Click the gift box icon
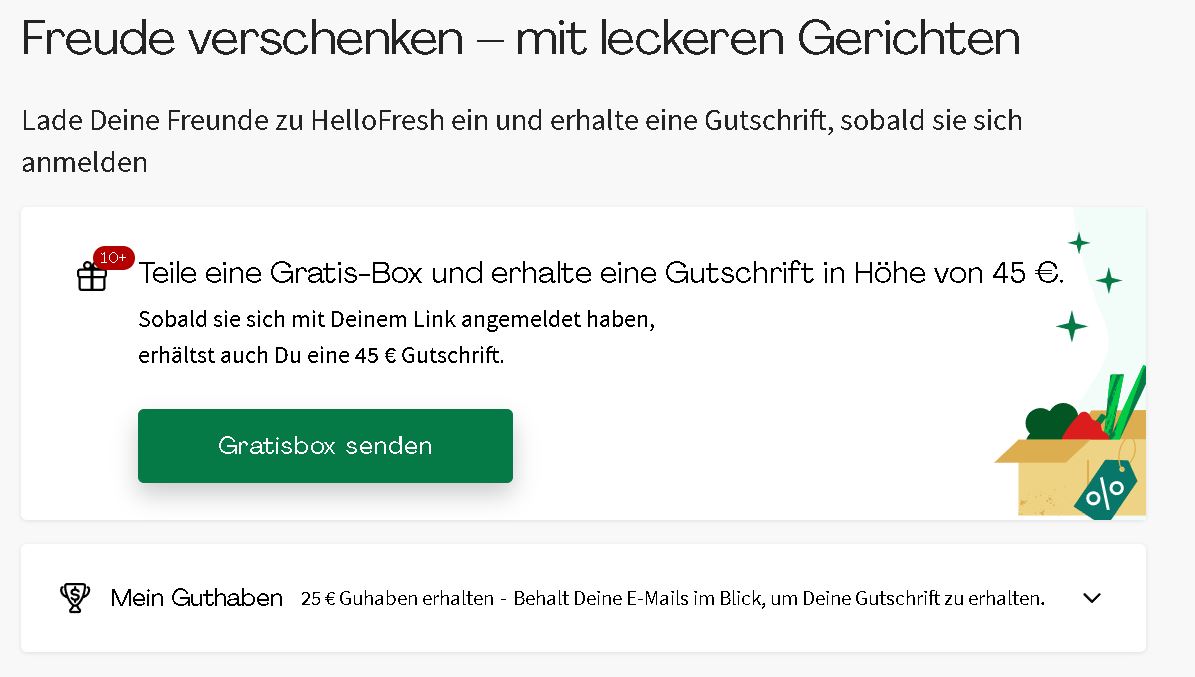This screenshot has width=1195, height=677. [x=91, y=278]
